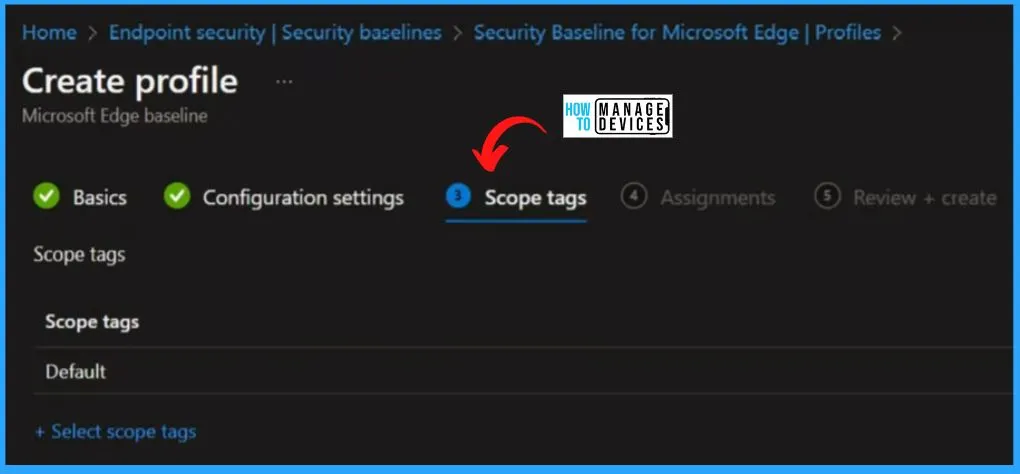Screen dimensions: 1020x474
Task: Go to Home breadcrumb link
Action: pos(49,33)
